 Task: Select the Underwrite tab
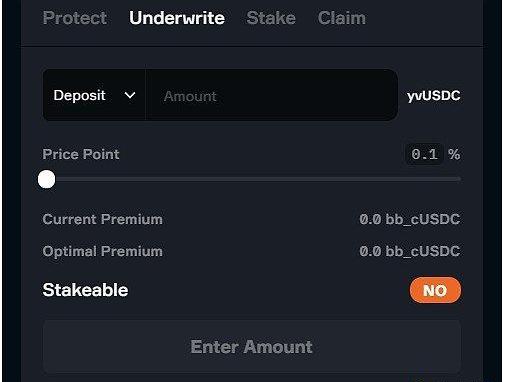tap(177, 18)
